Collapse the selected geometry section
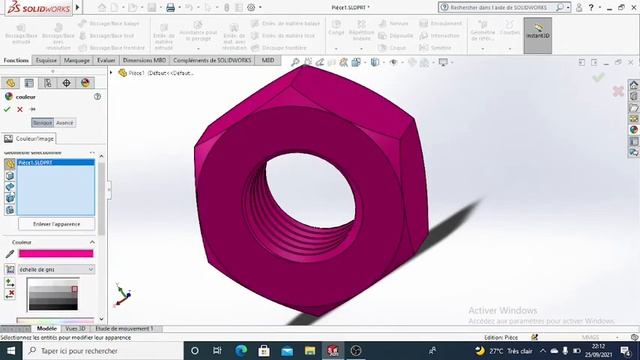The image size is (640, 360). click(92, 153)
